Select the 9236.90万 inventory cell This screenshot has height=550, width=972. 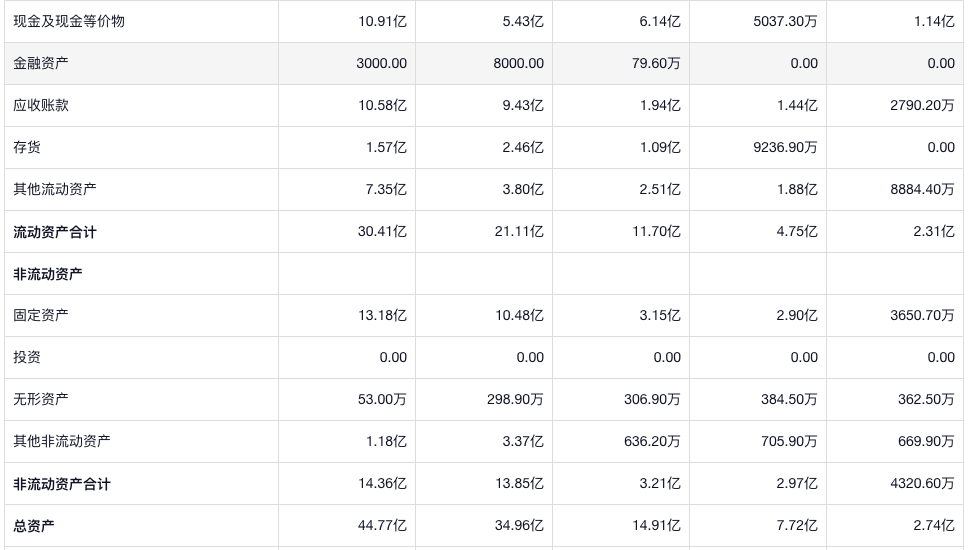click(x=785, y=147)
